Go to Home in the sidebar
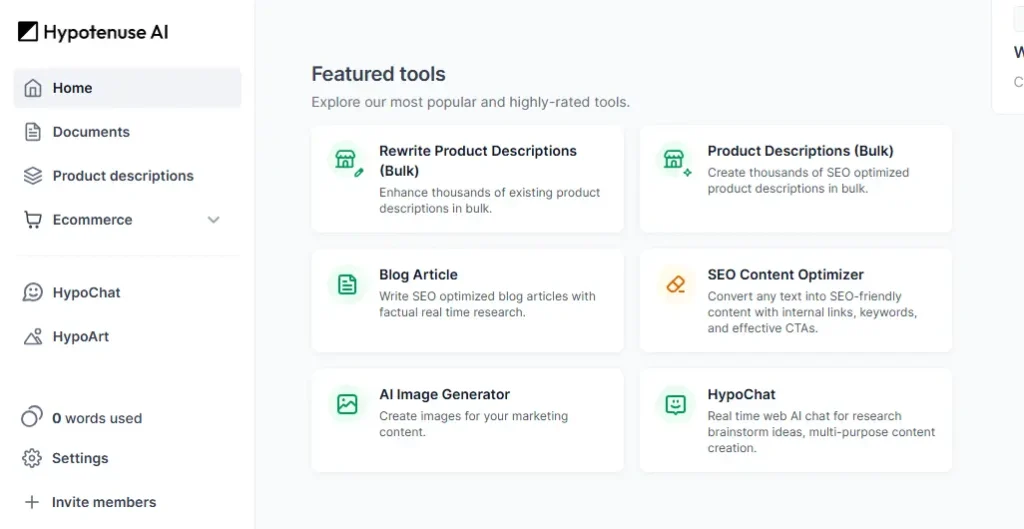 127,88
